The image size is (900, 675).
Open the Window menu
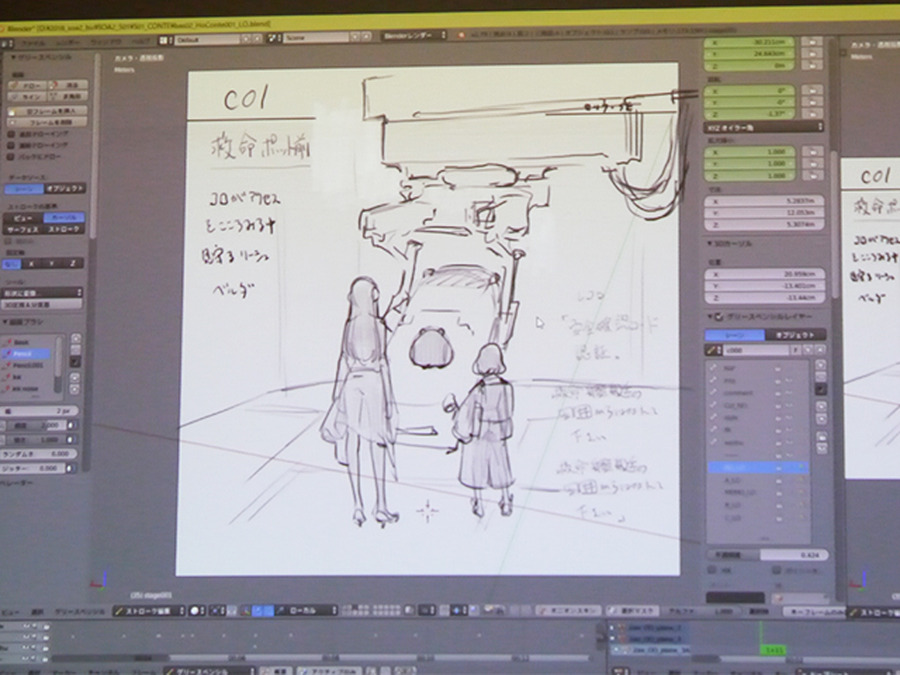(105, 43)
